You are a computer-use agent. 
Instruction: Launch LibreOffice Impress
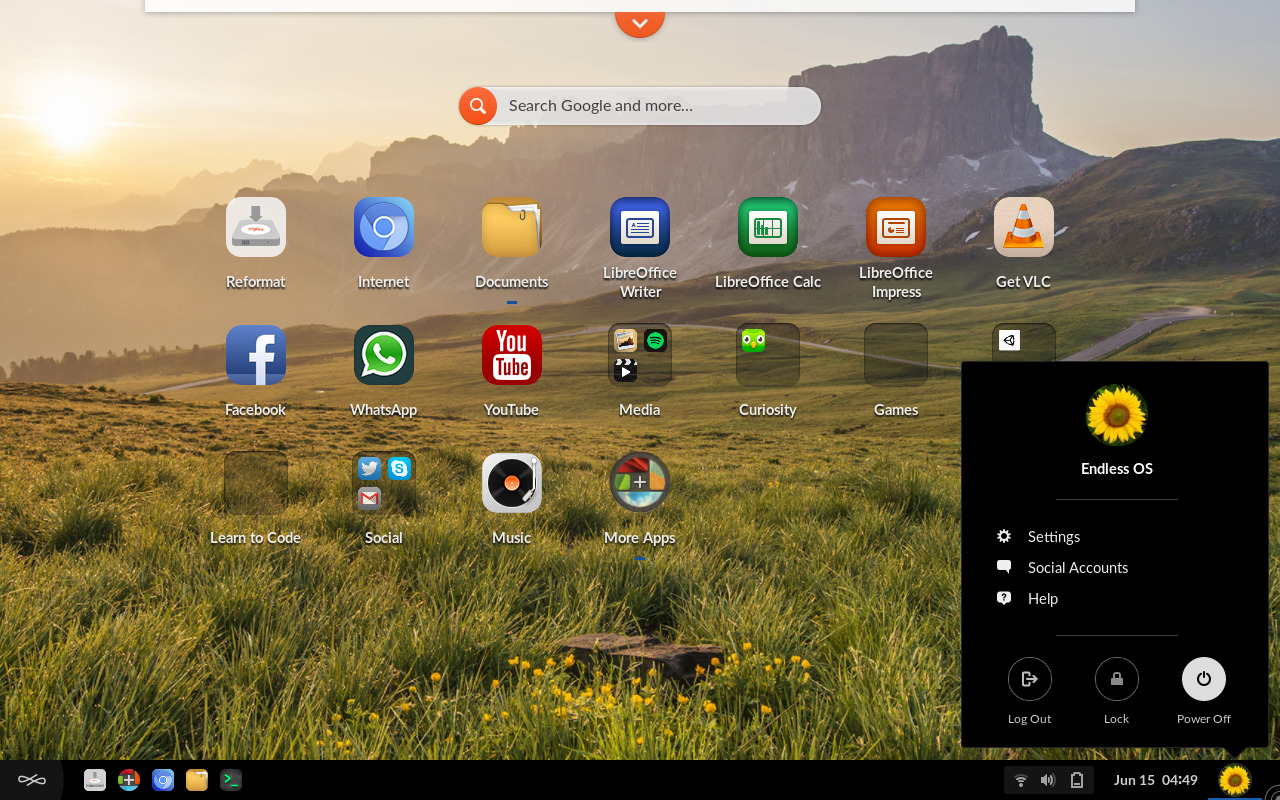pyautogui.click(x=896, y=228)
